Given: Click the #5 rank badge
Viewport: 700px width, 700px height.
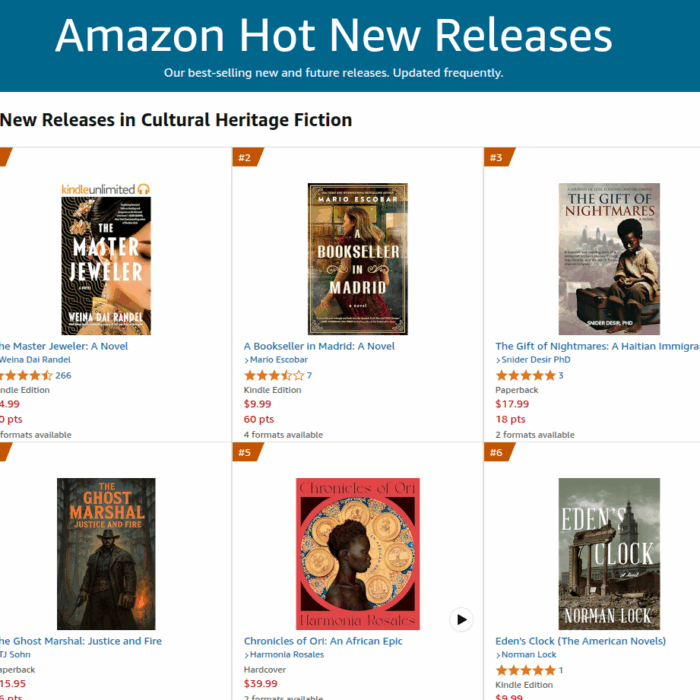Looking at the screenshot, I should point(247,452).
